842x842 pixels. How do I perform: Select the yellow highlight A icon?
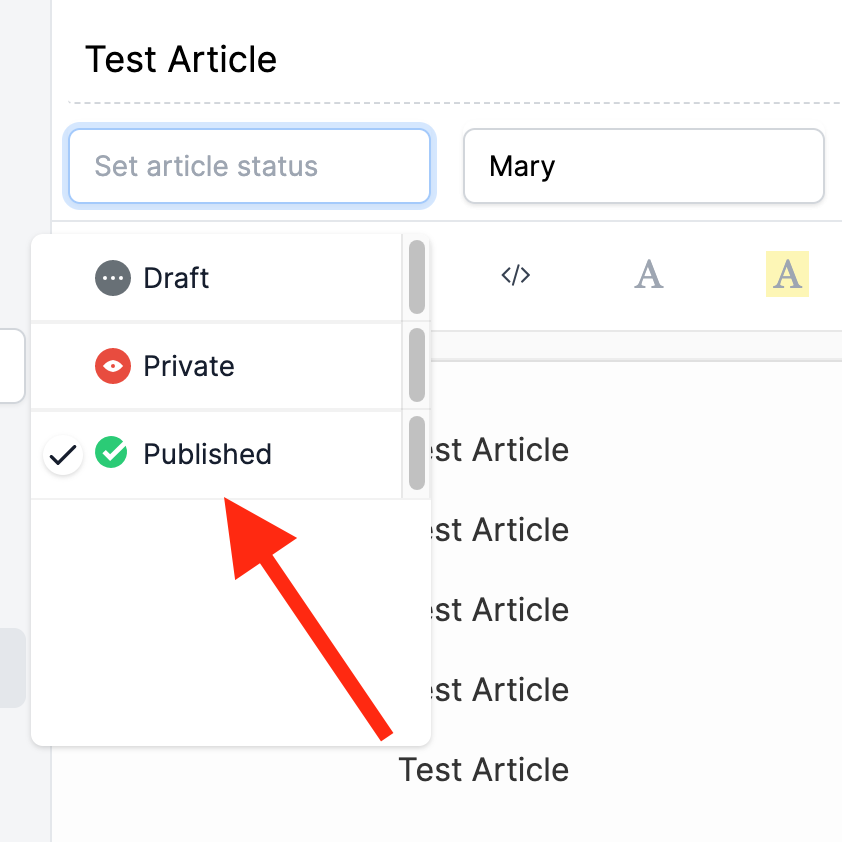pyautogui.click(x=787, y=274)
